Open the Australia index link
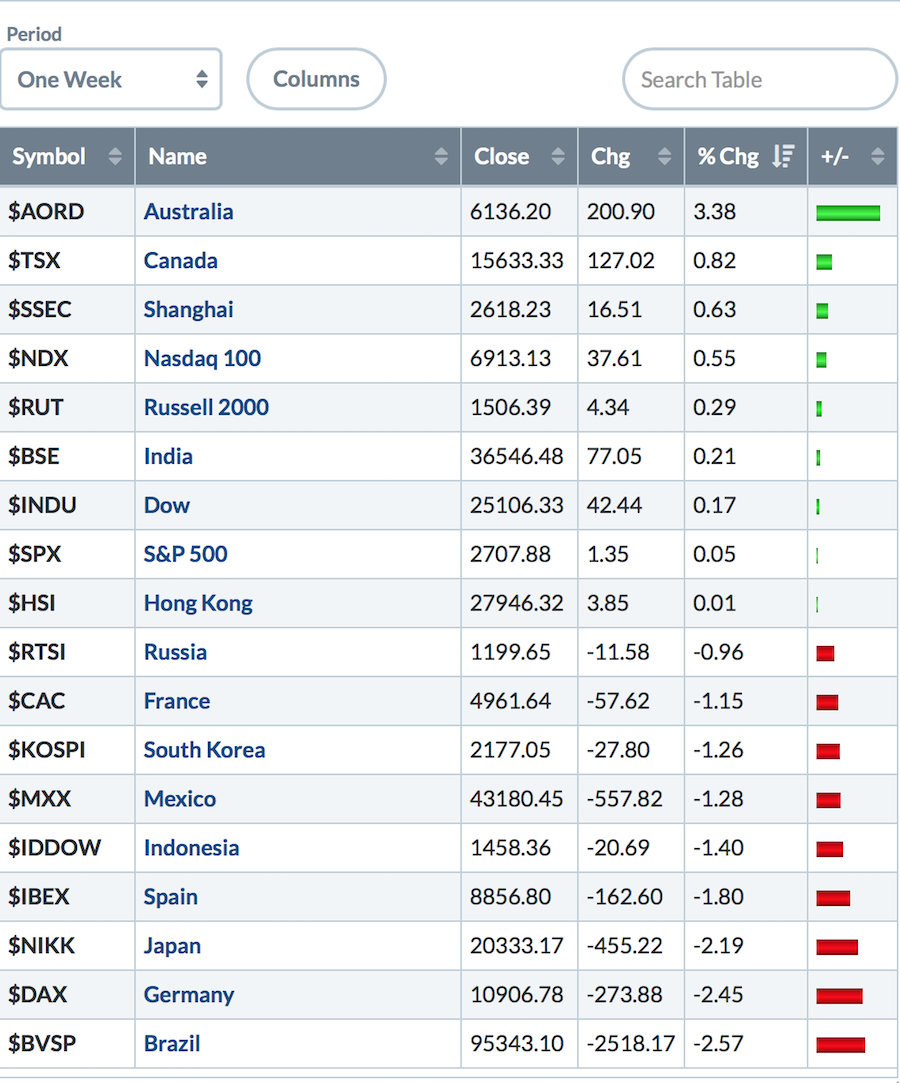This screenshot has width=900, height=1083. (x=188, y=212)
